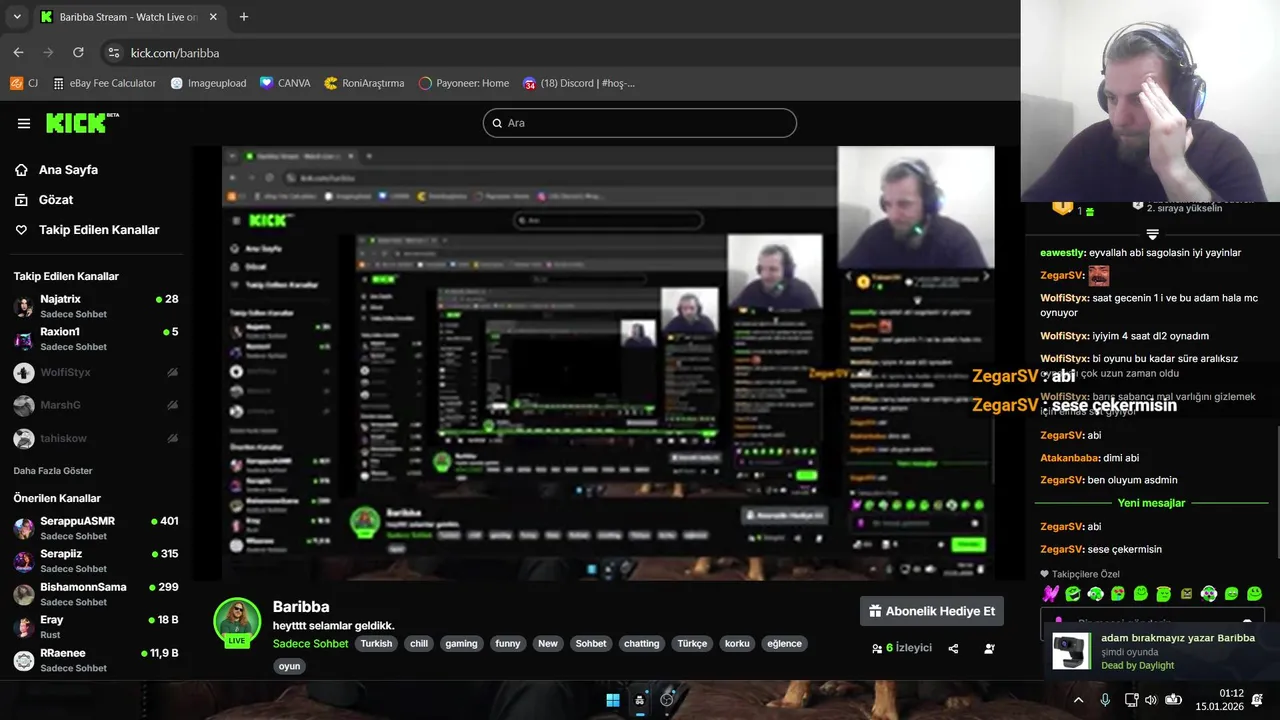Select the Sohbet tag
The image size is (1280, 720).
coord(591,644)
